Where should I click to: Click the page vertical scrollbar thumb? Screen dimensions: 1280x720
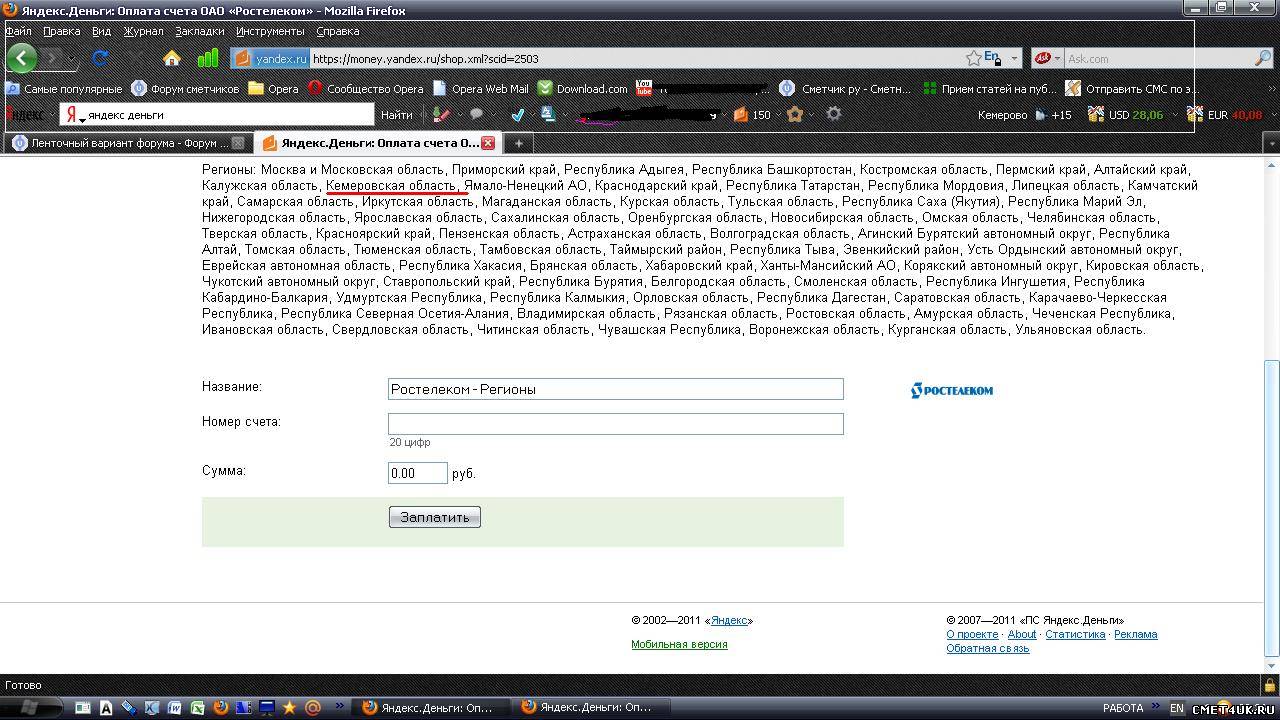pyautogui.click(x=1272, y=508)
